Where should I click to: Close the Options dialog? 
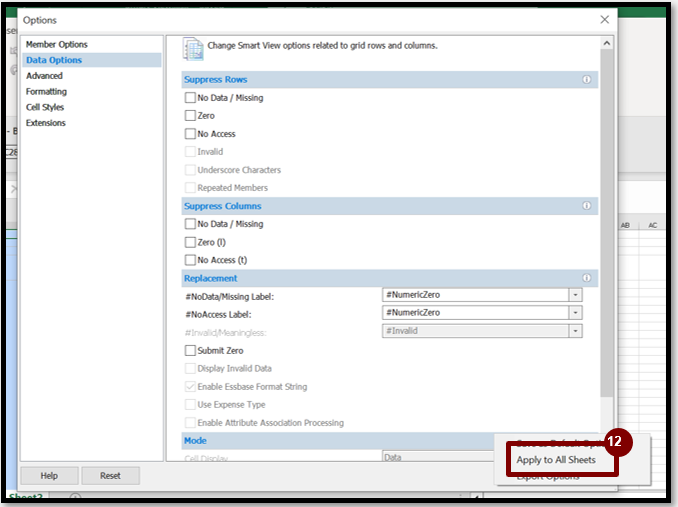pyautogui.click(x=604, y=20)
